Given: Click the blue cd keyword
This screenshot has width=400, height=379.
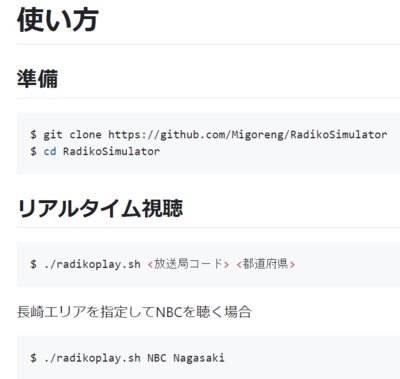Looking at the screenshot, I should click(50, 151).
